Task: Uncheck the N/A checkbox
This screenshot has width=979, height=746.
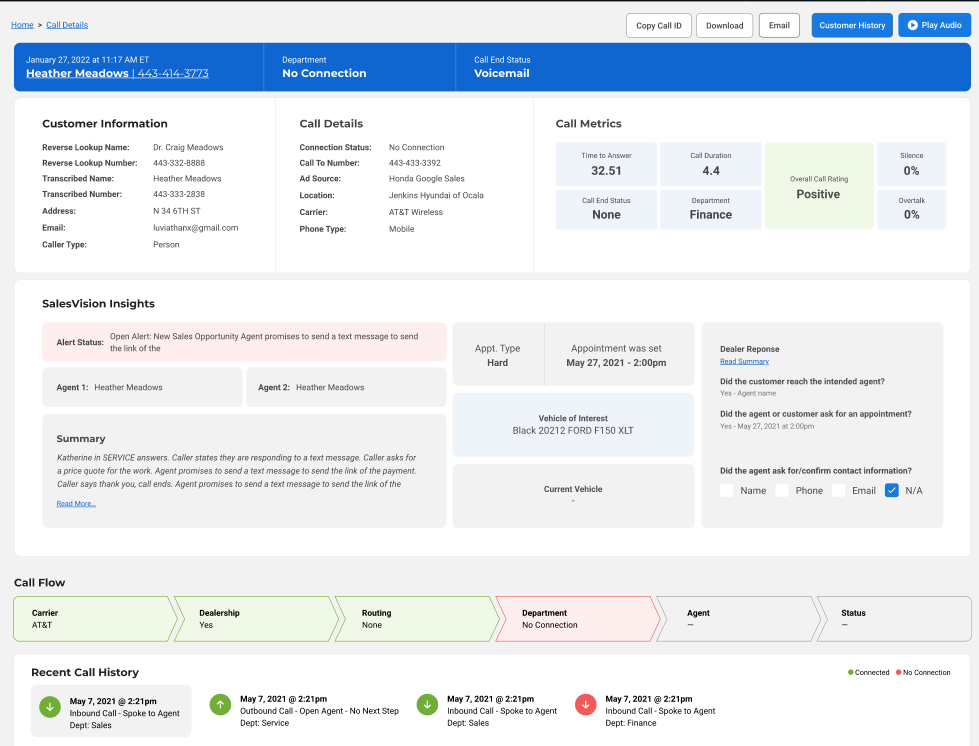Action: point(892,490)
